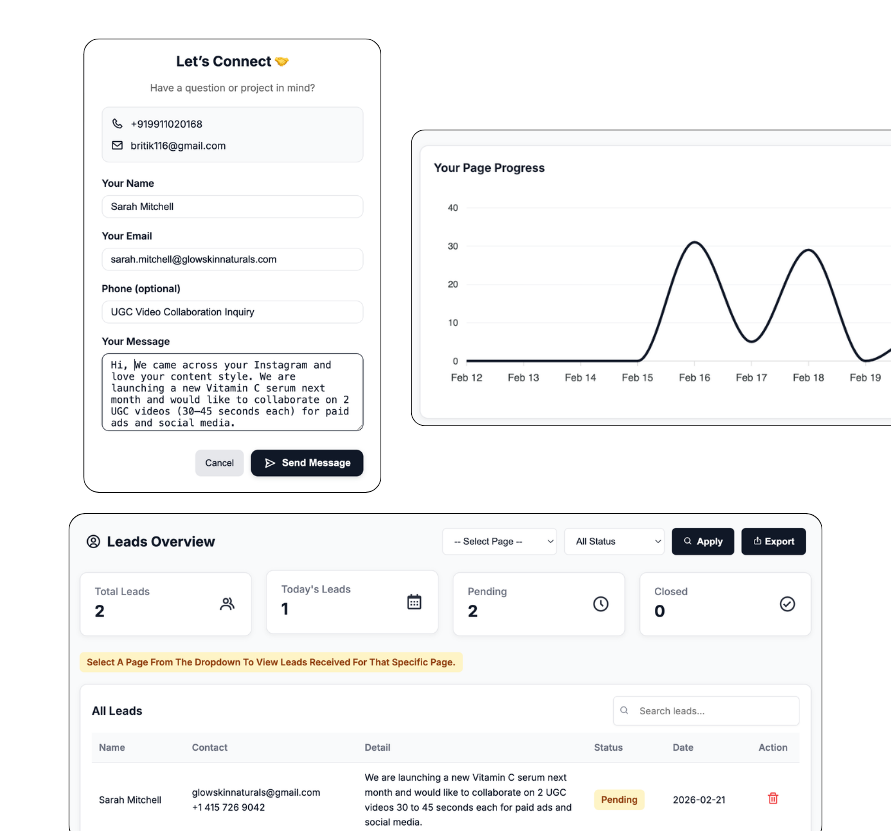Open the Select Page dropdown
Image resolution: width=891 pixels, height=831 pixels.
500,541
